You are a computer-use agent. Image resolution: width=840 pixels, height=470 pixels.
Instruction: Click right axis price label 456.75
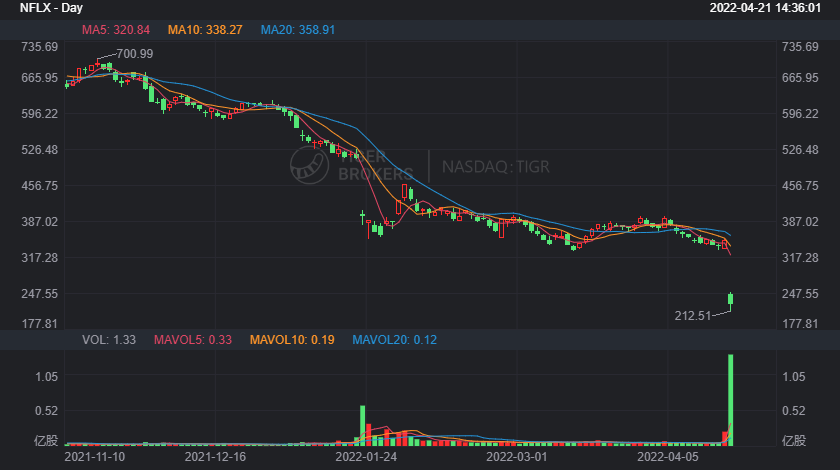tap(800, 186)
